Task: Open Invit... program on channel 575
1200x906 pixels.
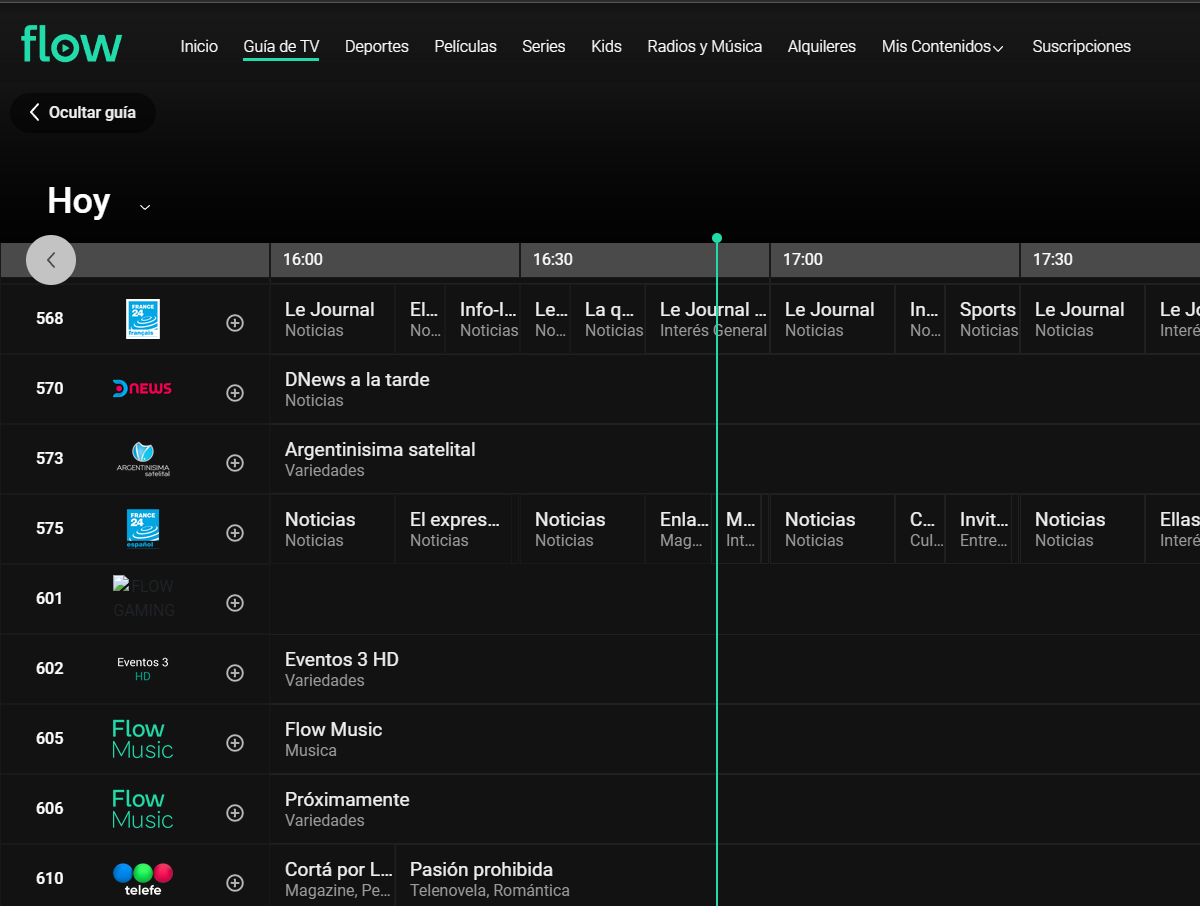Action: pyautogui.click(x=978, y=529)
